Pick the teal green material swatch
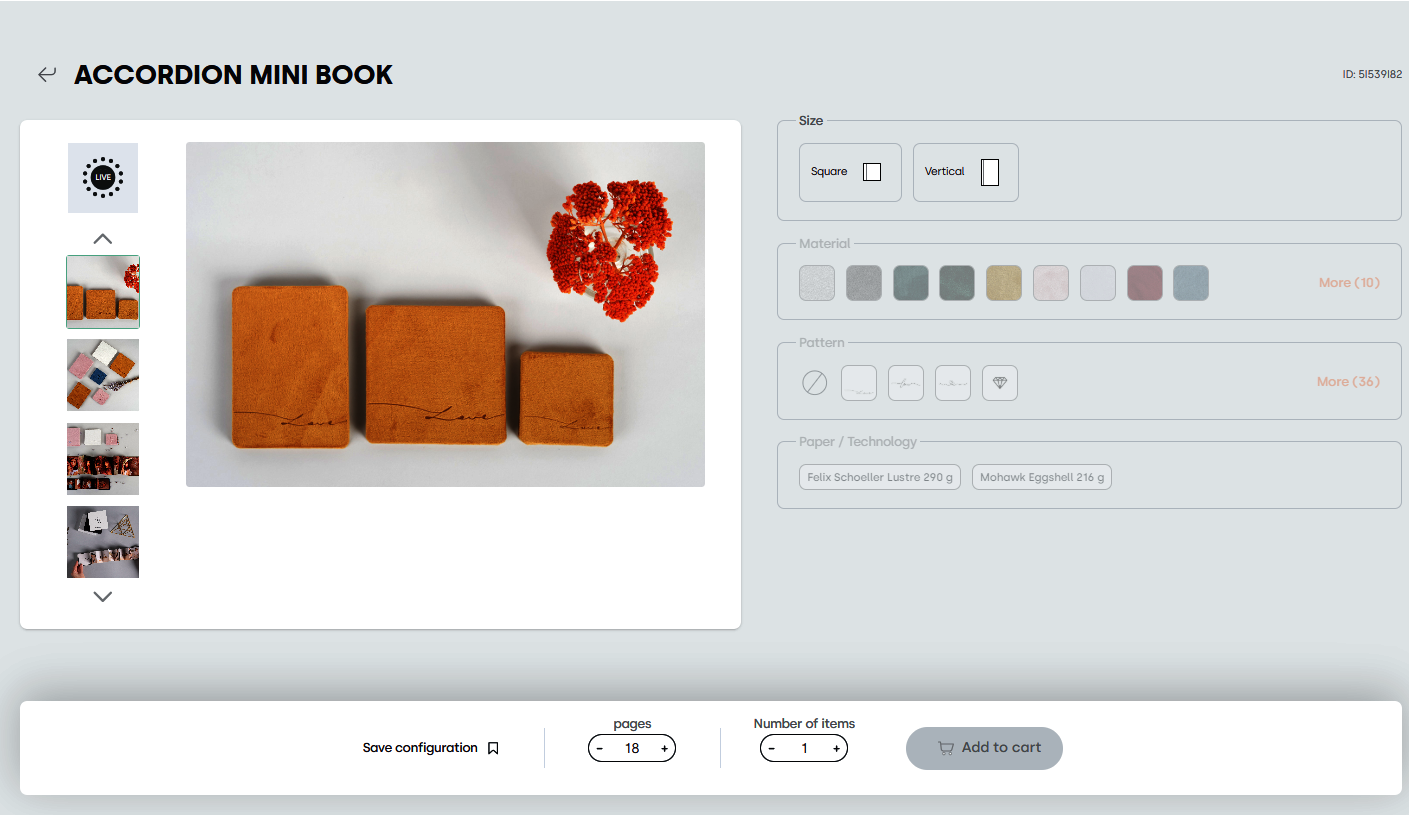The height and width of the screenshot is (815, 1409). pyautogui.click(x=911, y=283)
